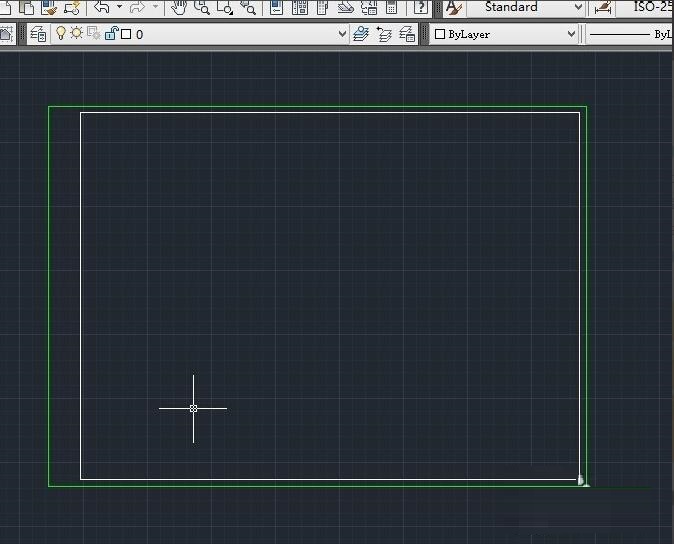
Task: Select the white inner rectangle's top edge
Action: tap(330, 113)
